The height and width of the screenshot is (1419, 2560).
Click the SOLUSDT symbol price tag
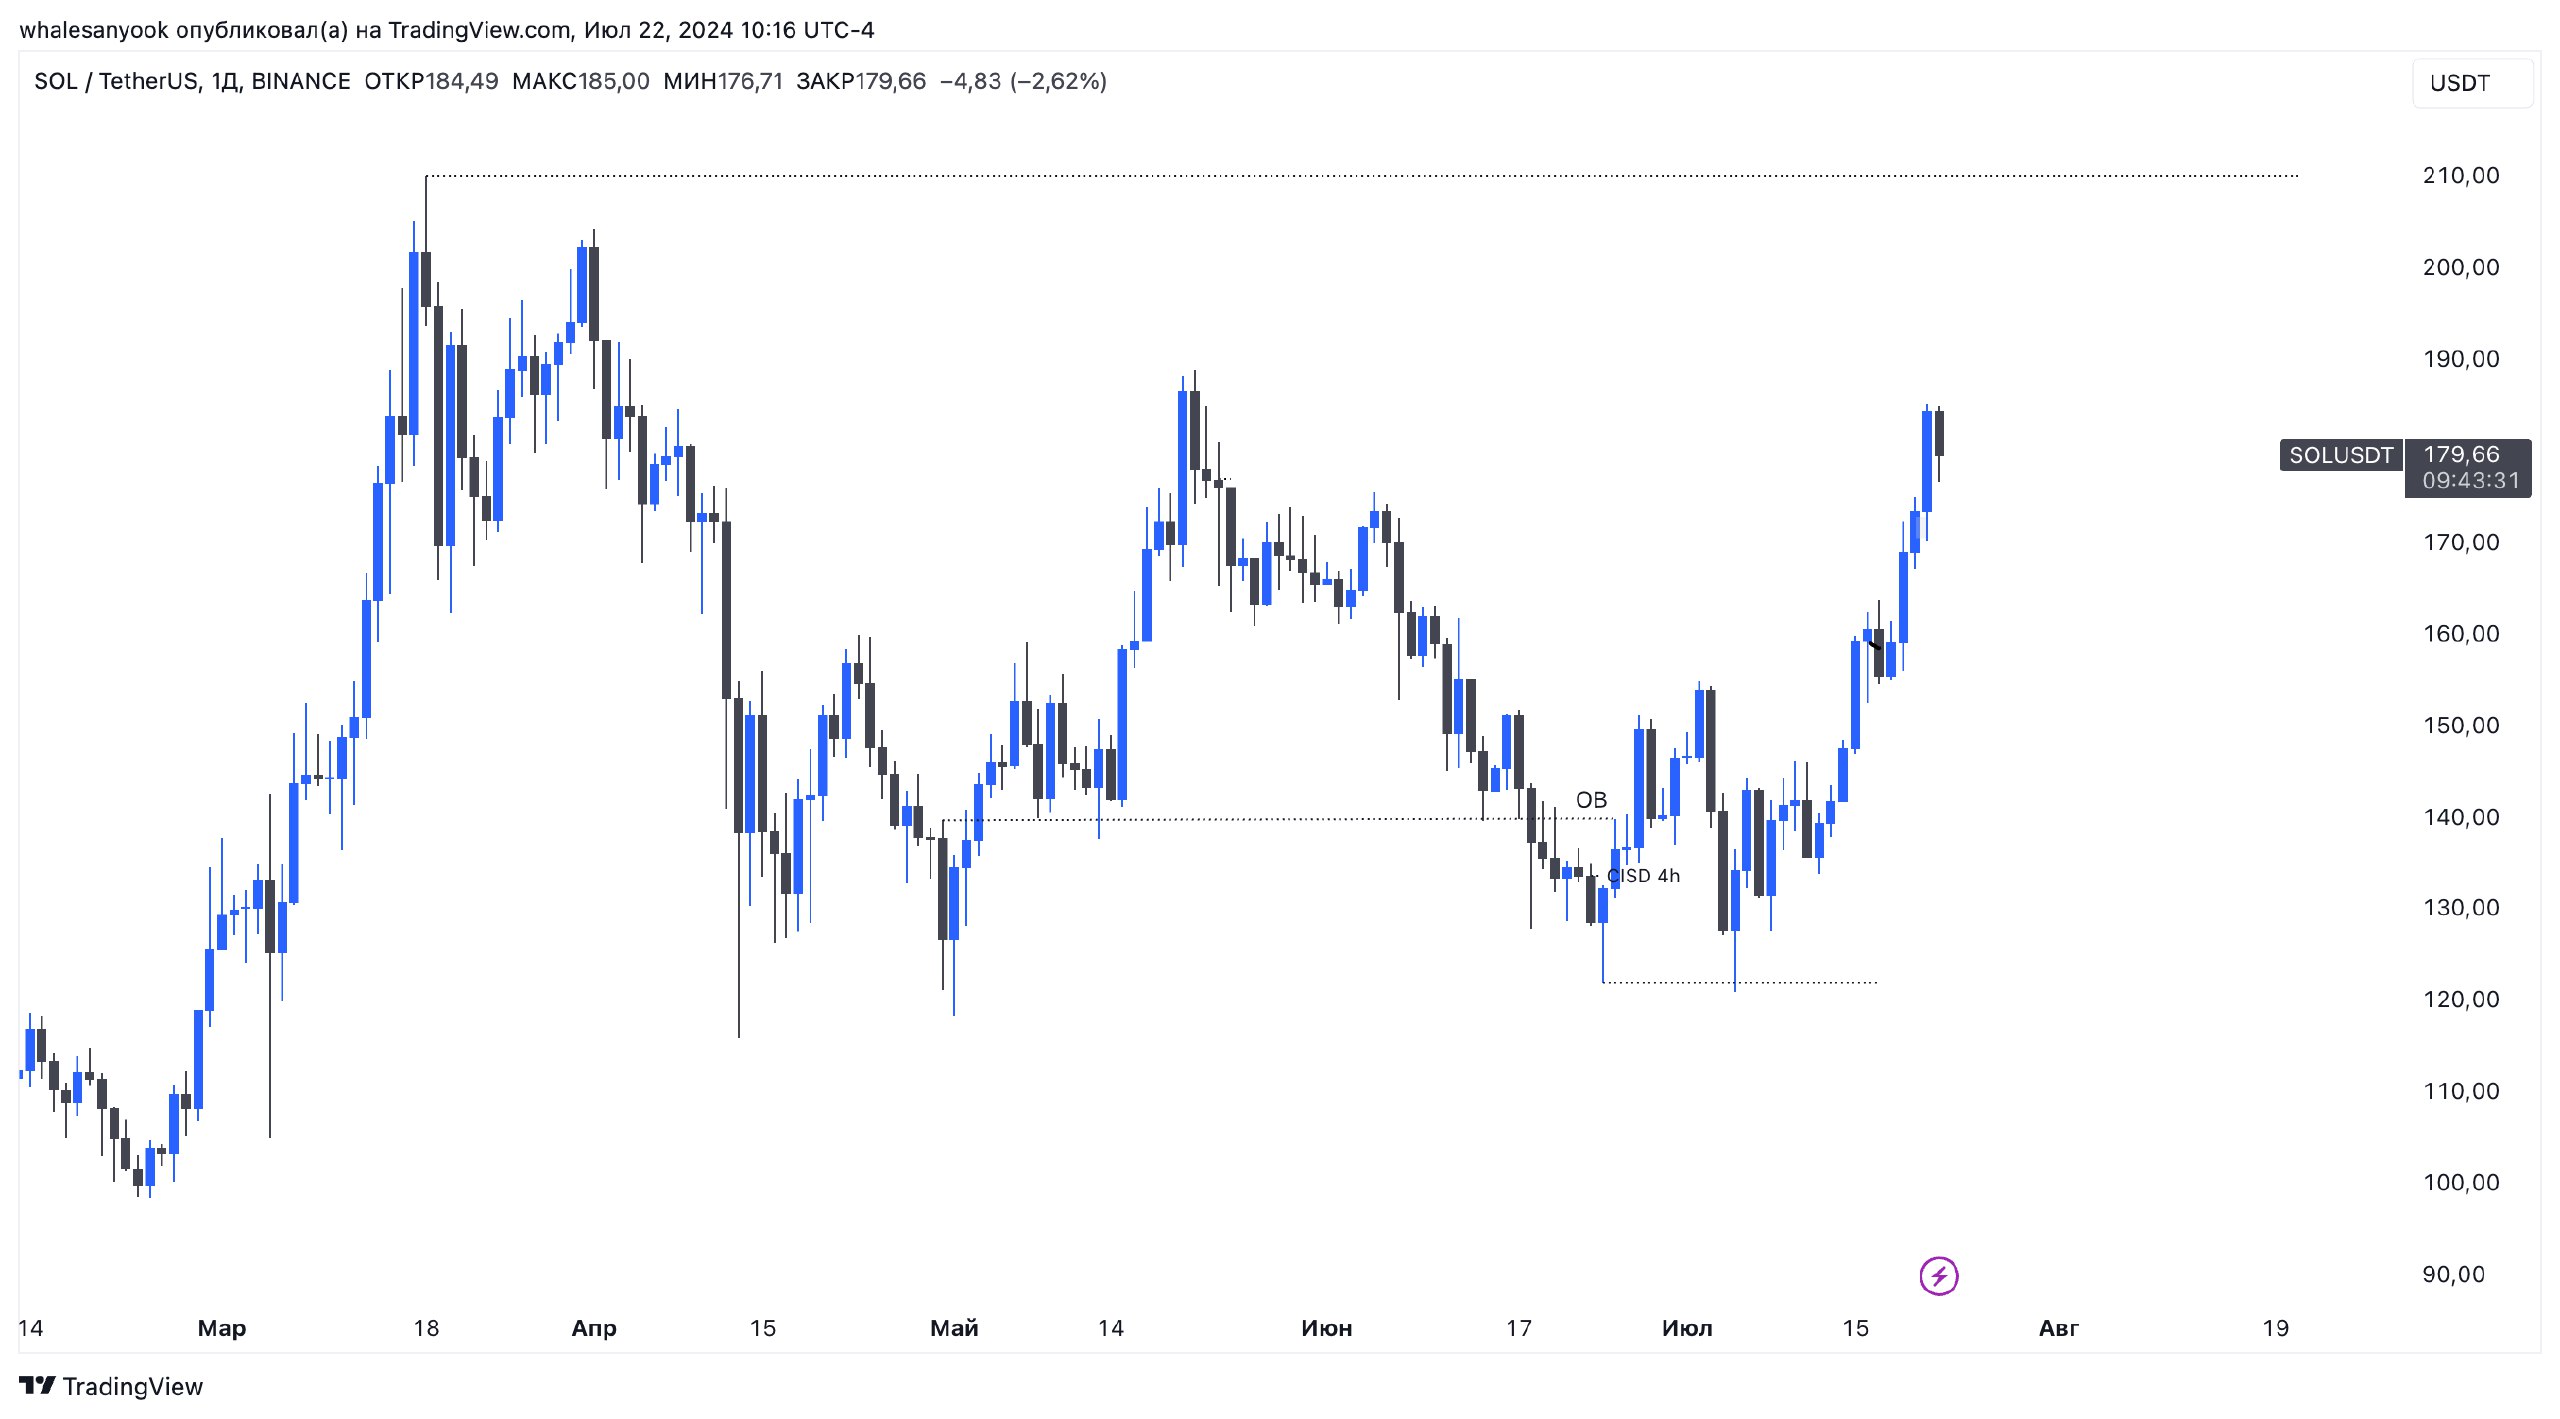(2340, 455)
